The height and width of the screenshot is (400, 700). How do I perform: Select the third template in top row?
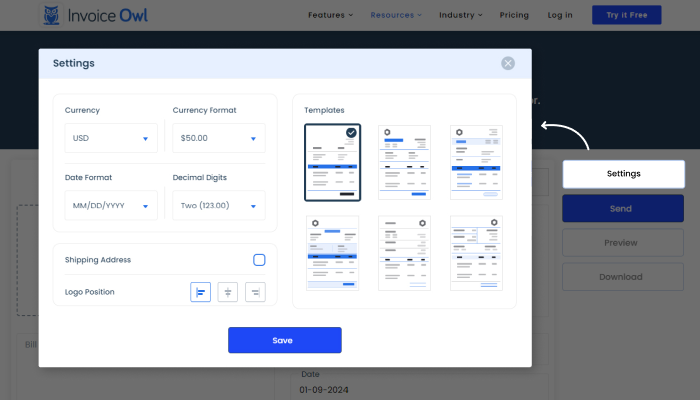pyautogui.click(x=476, y=162)
